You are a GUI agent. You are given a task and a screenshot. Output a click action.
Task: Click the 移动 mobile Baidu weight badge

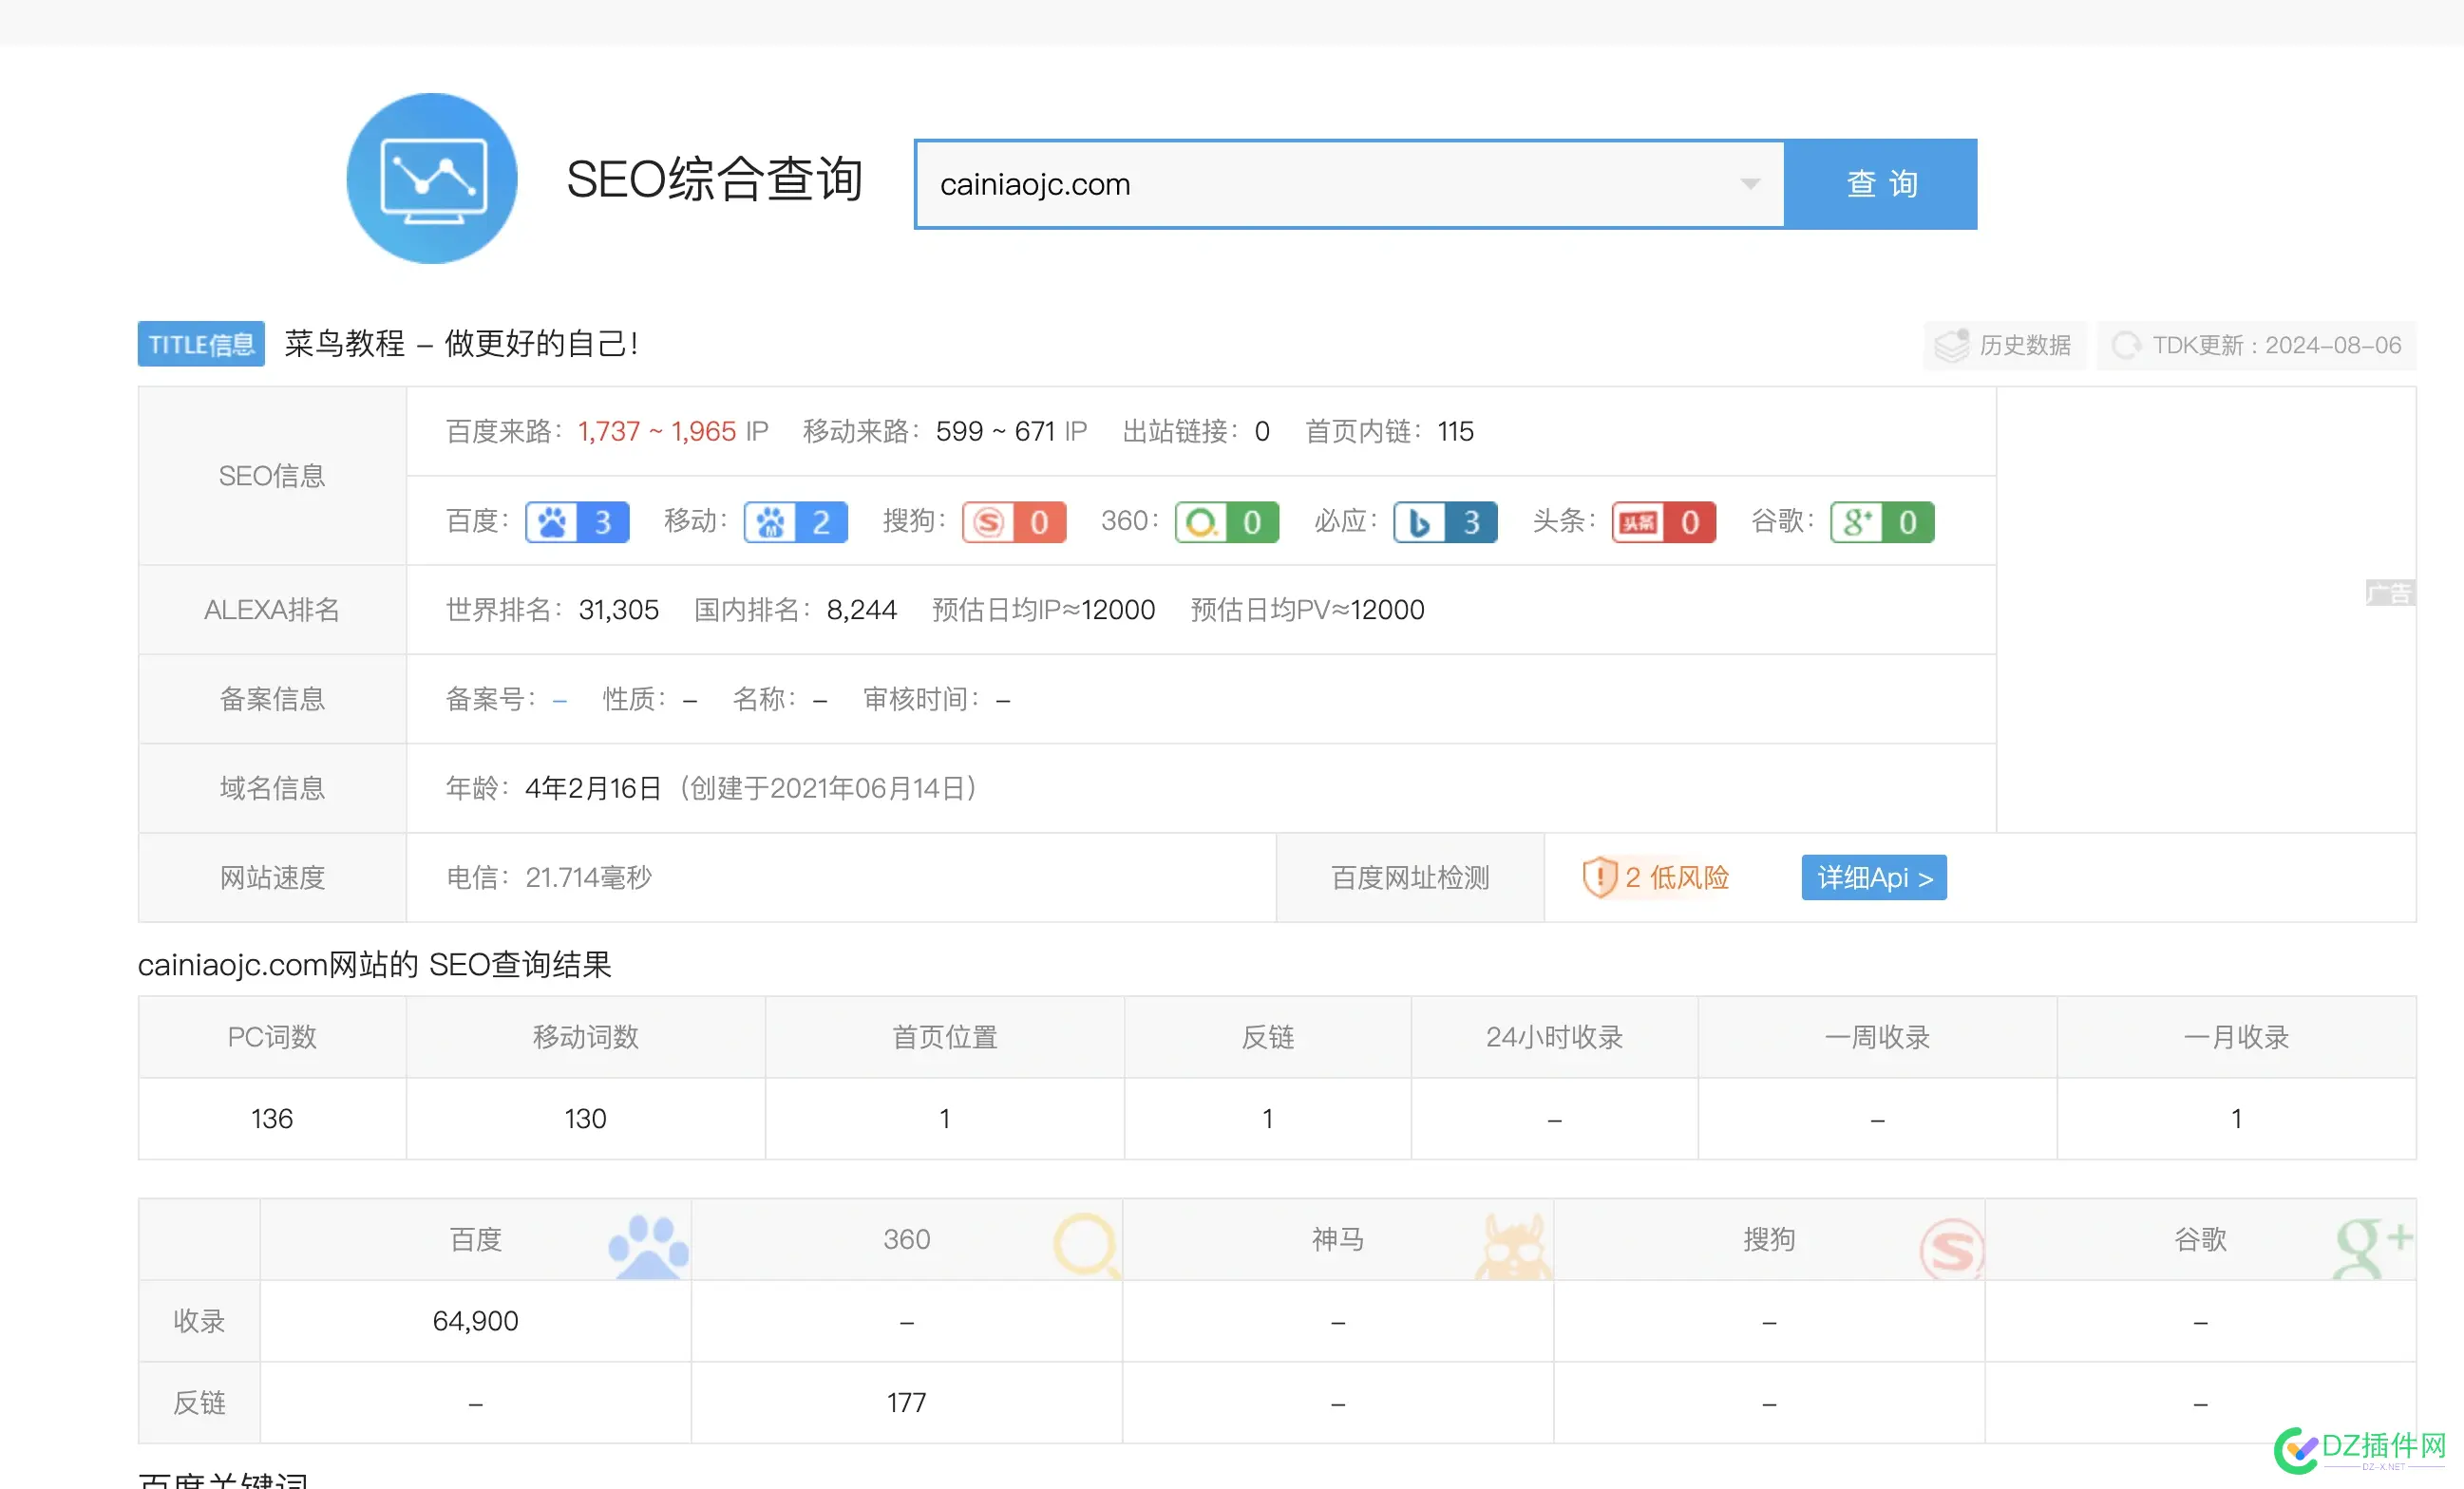(x=795, y=522)
